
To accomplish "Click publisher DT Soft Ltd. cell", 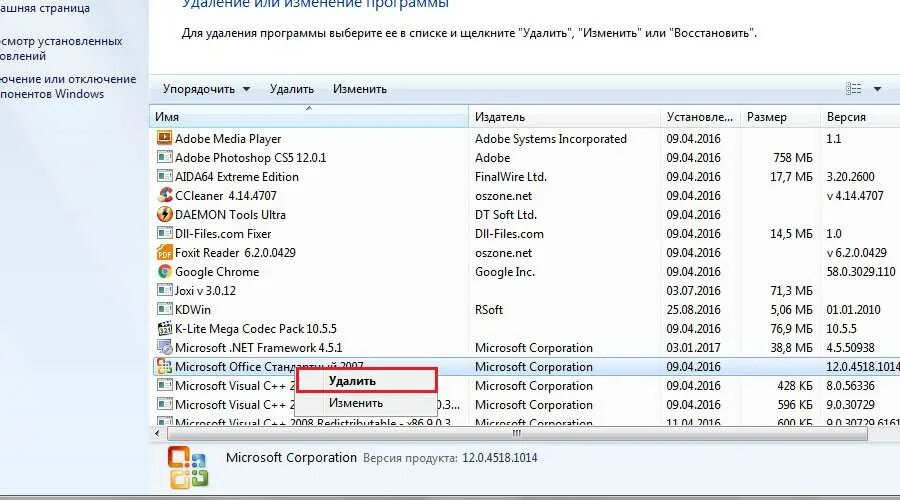I will pos(506,215).
